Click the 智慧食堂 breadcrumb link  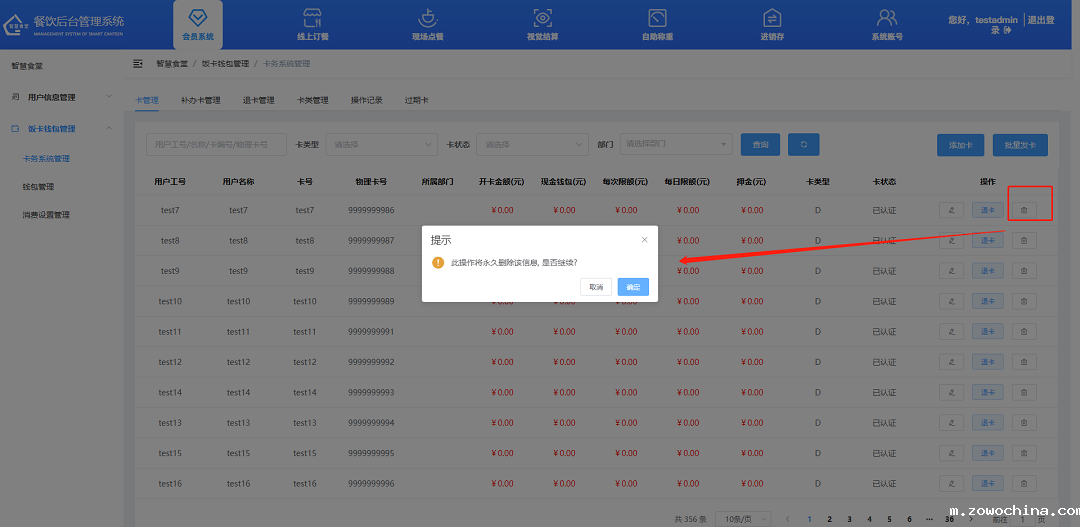[172, 63]
